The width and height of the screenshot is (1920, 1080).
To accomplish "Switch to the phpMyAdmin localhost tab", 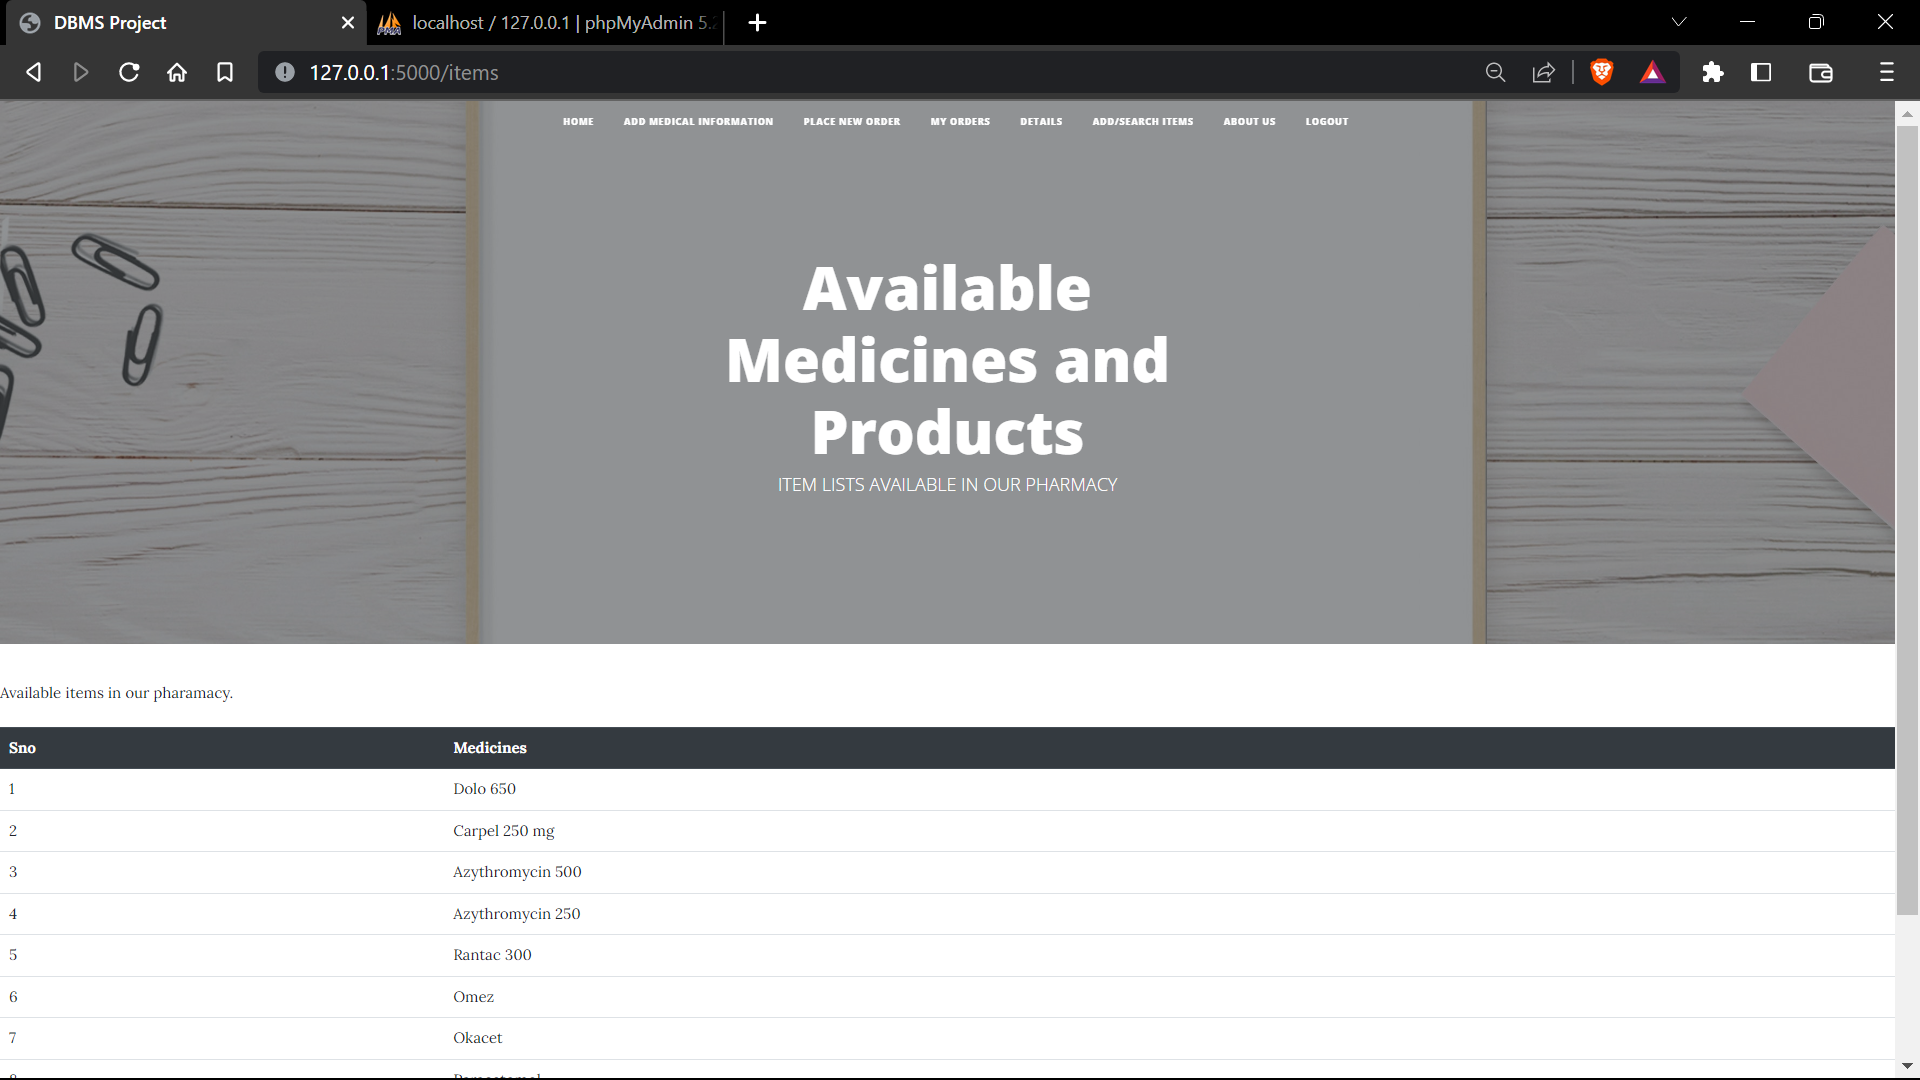I will 546,22.
